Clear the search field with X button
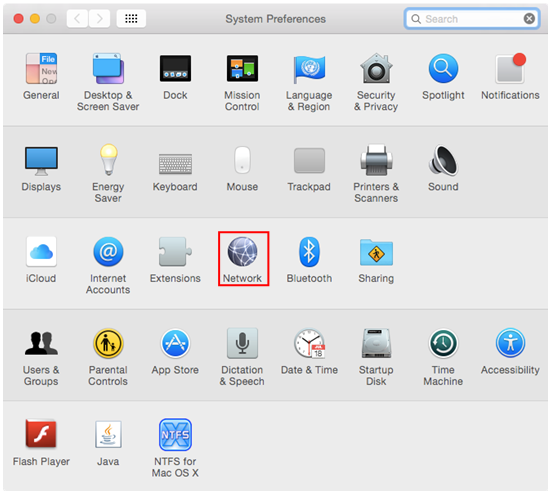Viewport: 548px width, 491px height. [x=529, y=19]
